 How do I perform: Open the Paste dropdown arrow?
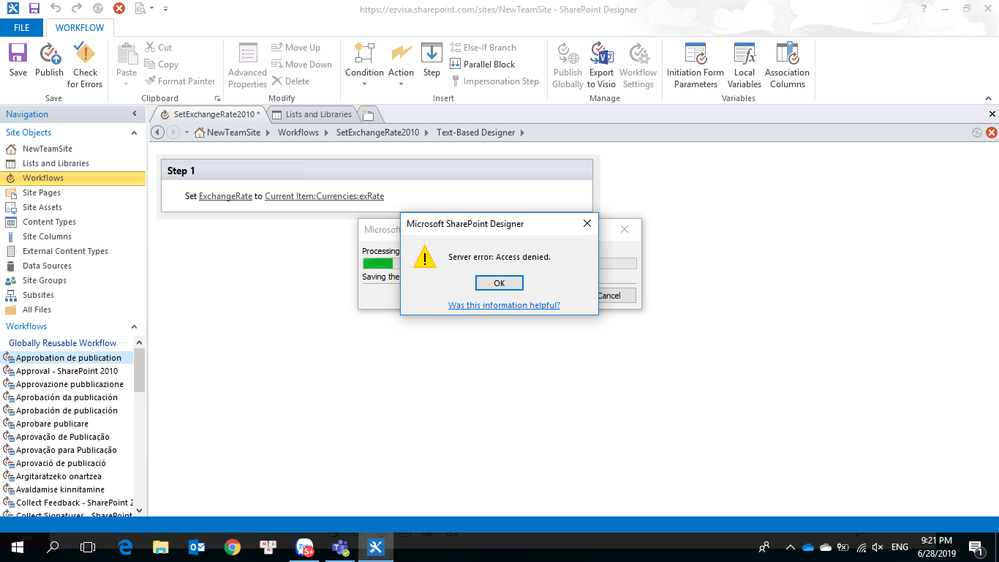pyautogui.click(x=127, y=83)
